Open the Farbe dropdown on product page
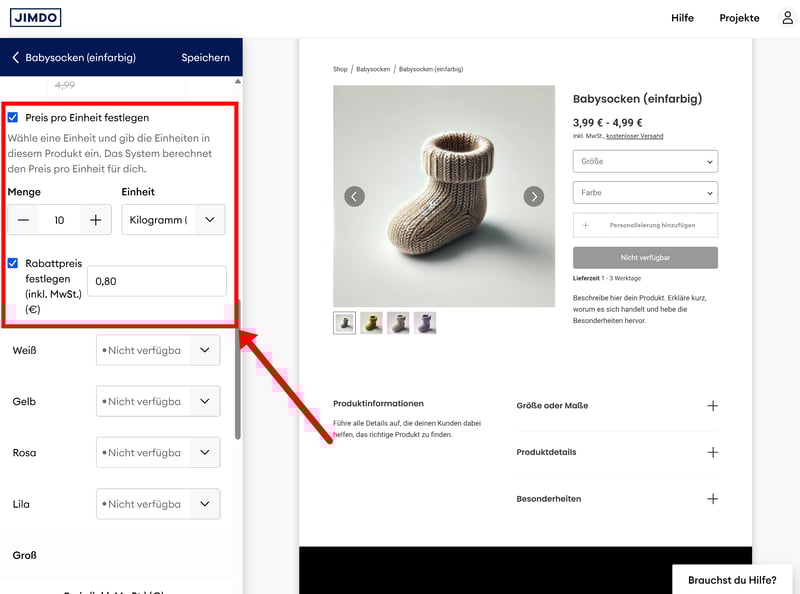Viewport: 800px width, 594px height. (x=645, y=193)
